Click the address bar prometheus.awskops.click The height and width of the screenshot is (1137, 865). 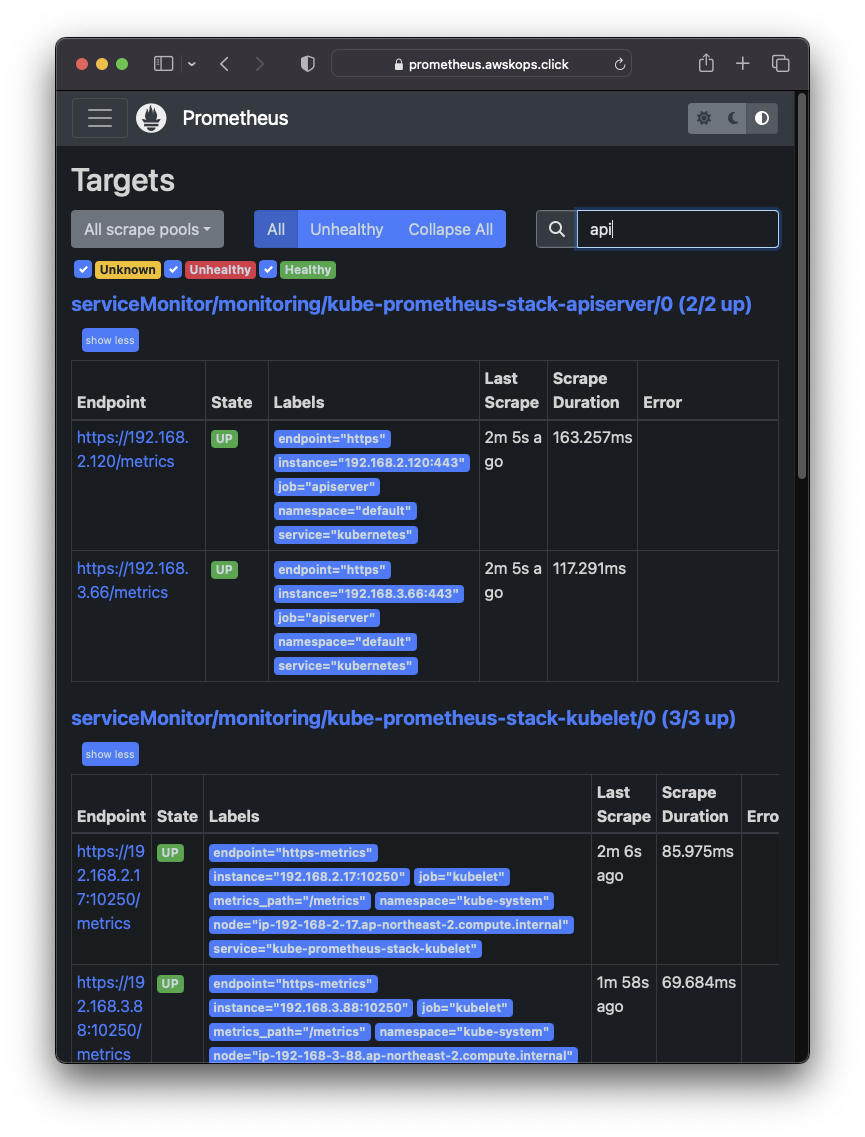point(481,64)
